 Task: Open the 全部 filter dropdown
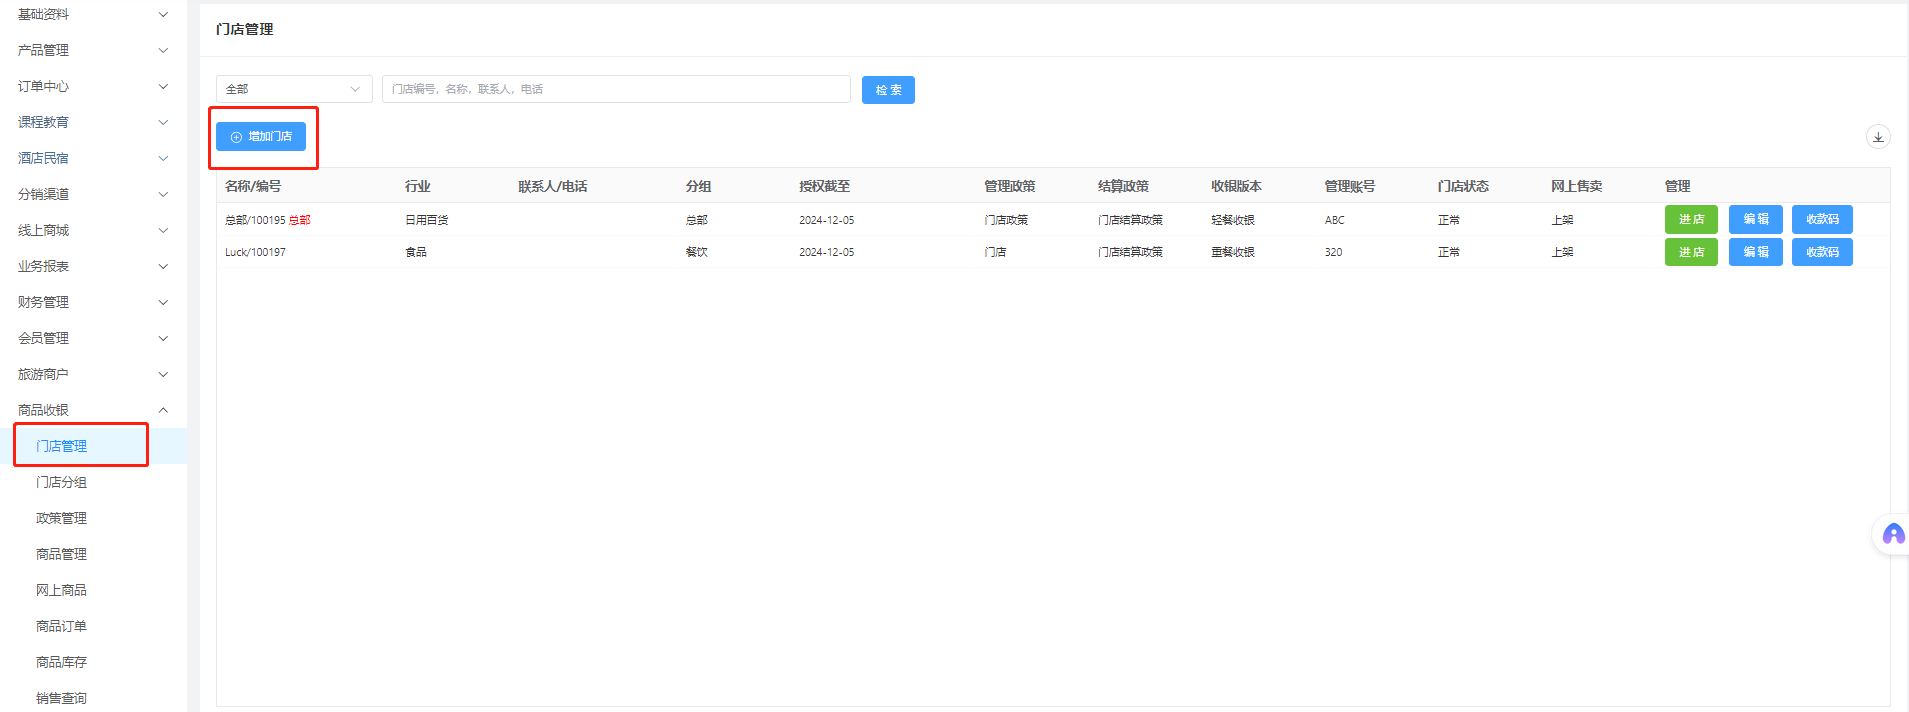[294, 89]
